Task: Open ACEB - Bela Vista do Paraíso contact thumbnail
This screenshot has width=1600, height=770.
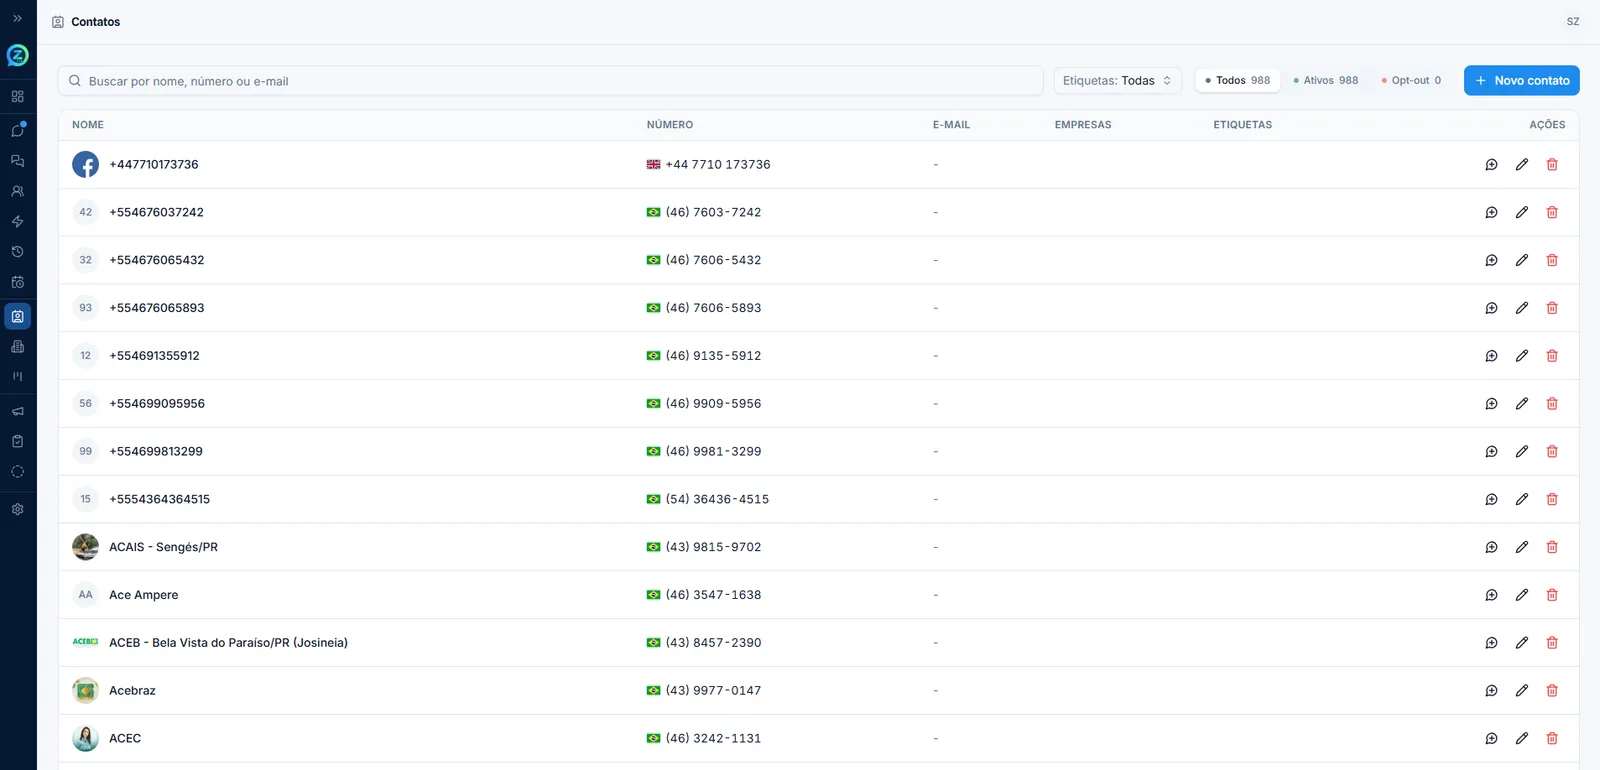Action: [x=85, y=643]
